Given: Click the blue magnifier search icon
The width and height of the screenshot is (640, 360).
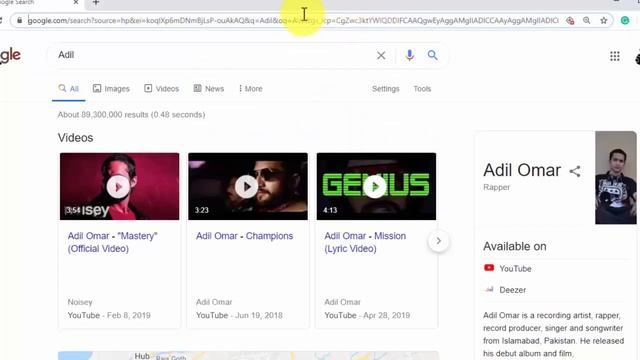Looking at the screenshot, I should tap(433, 55).
